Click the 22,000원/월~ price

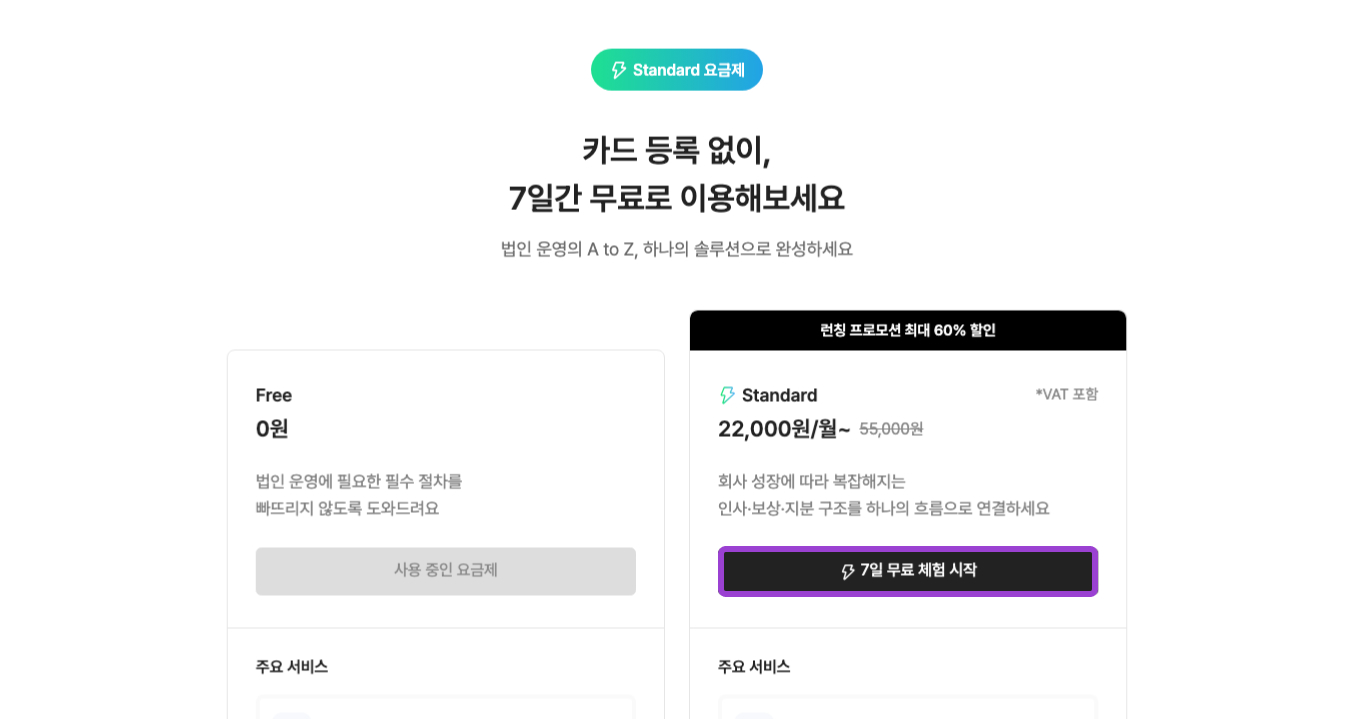click(x=784, y=429)
